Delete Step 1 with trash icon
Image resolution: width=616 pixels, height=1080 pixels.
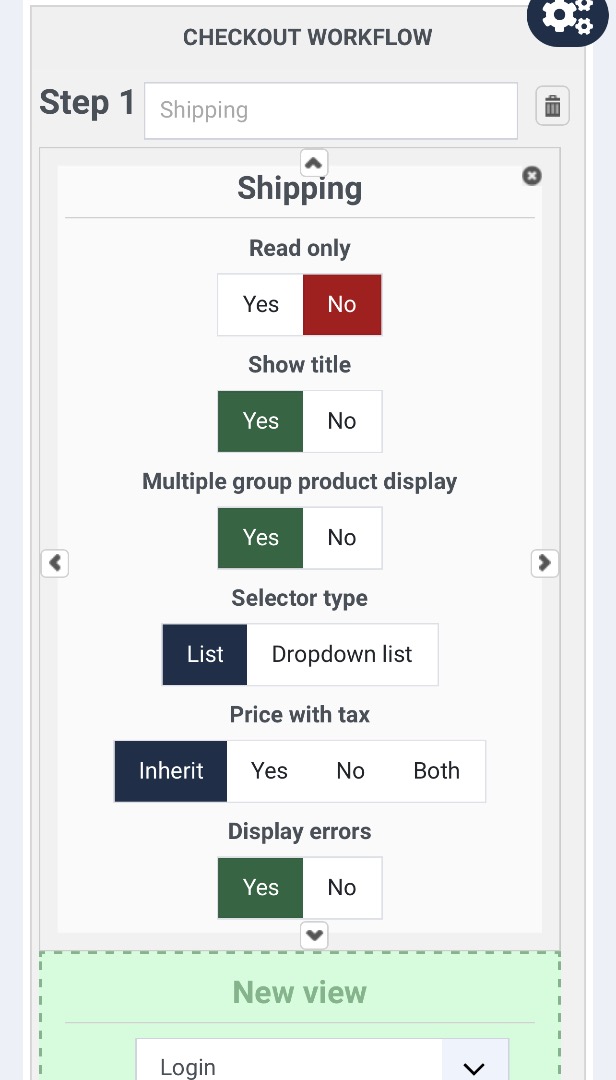[553, 106]
